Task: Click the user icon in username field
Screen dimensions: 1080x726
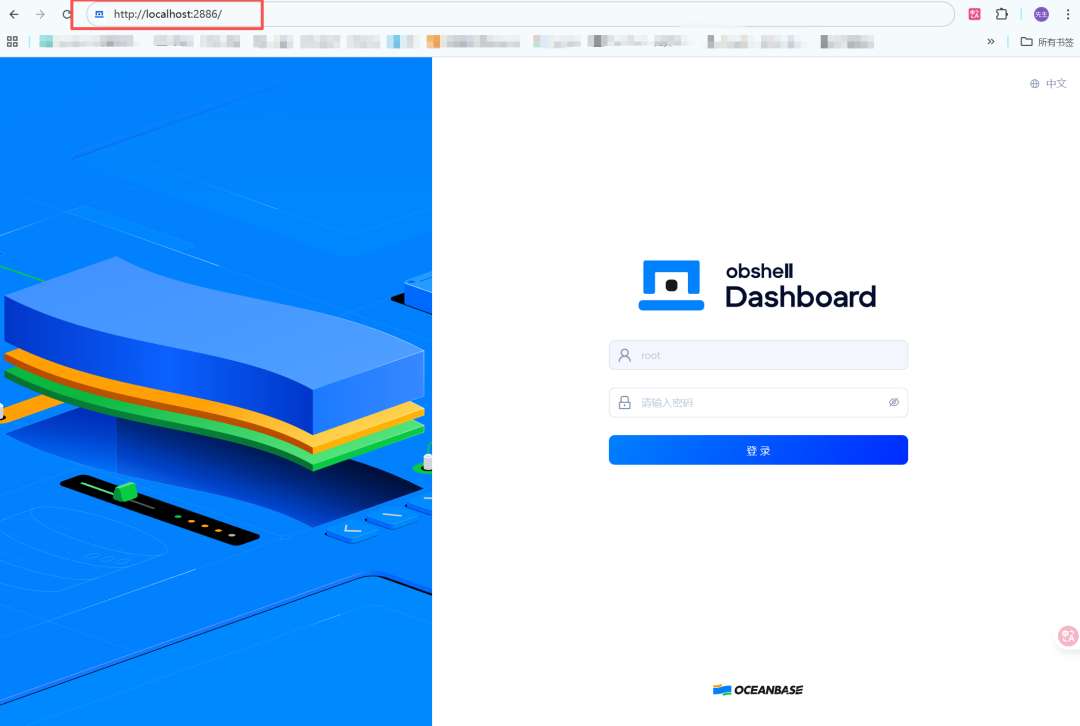Action: tap(625, 355)
